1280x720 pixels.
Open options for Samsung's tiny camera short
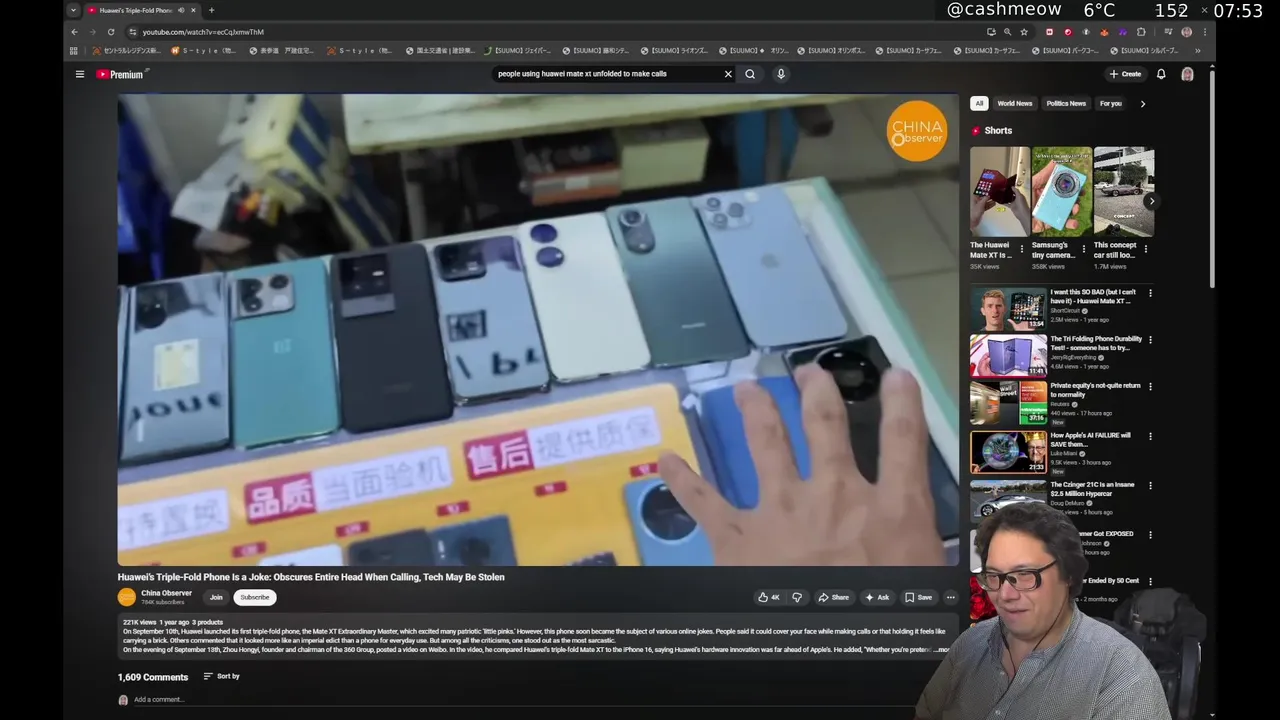[1084, 248]
